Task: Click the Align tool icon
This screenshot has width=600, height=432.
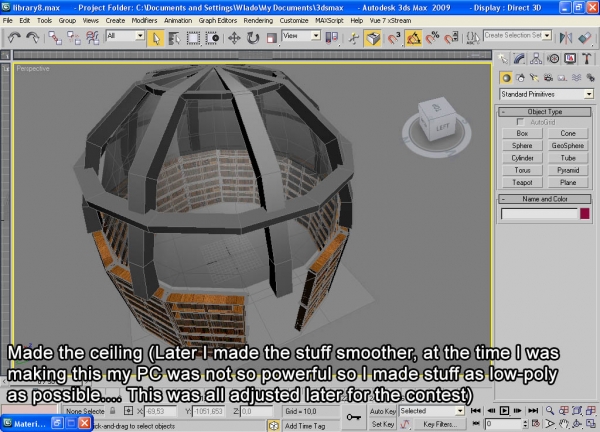Action: pyautogui.click(x=585, y=38)
